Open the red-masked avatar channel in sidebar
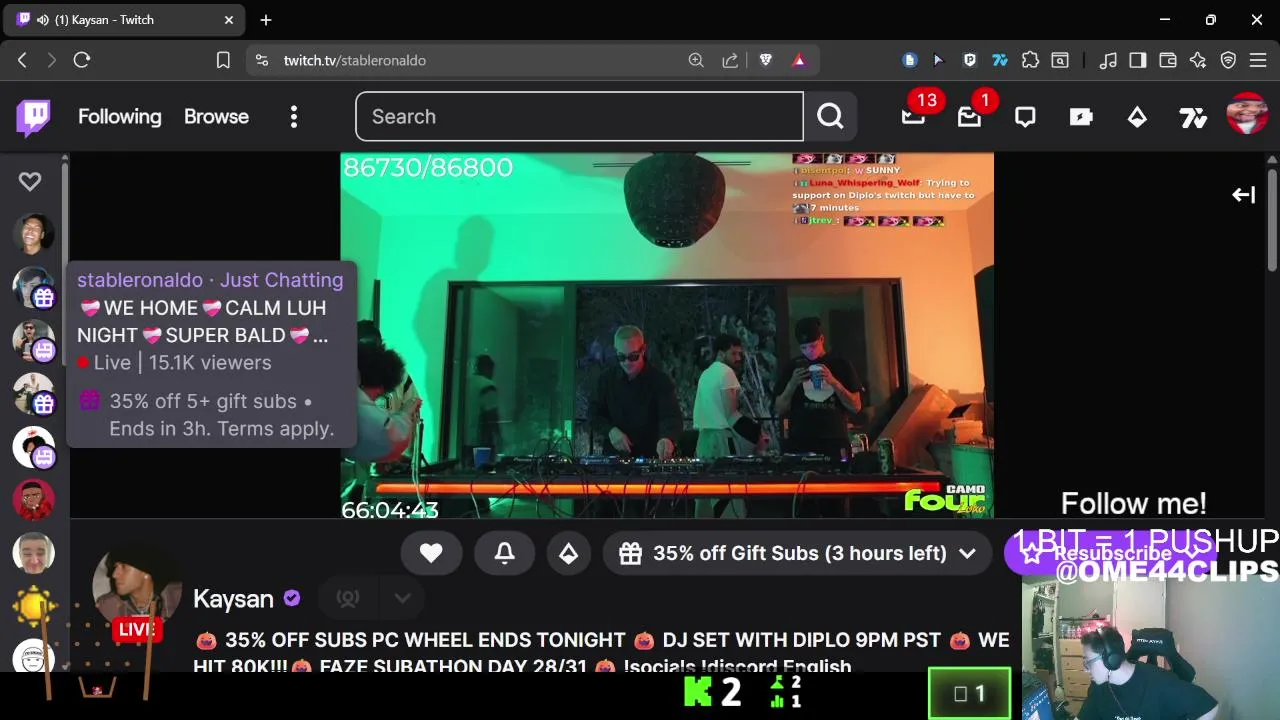 coord(33,499)
